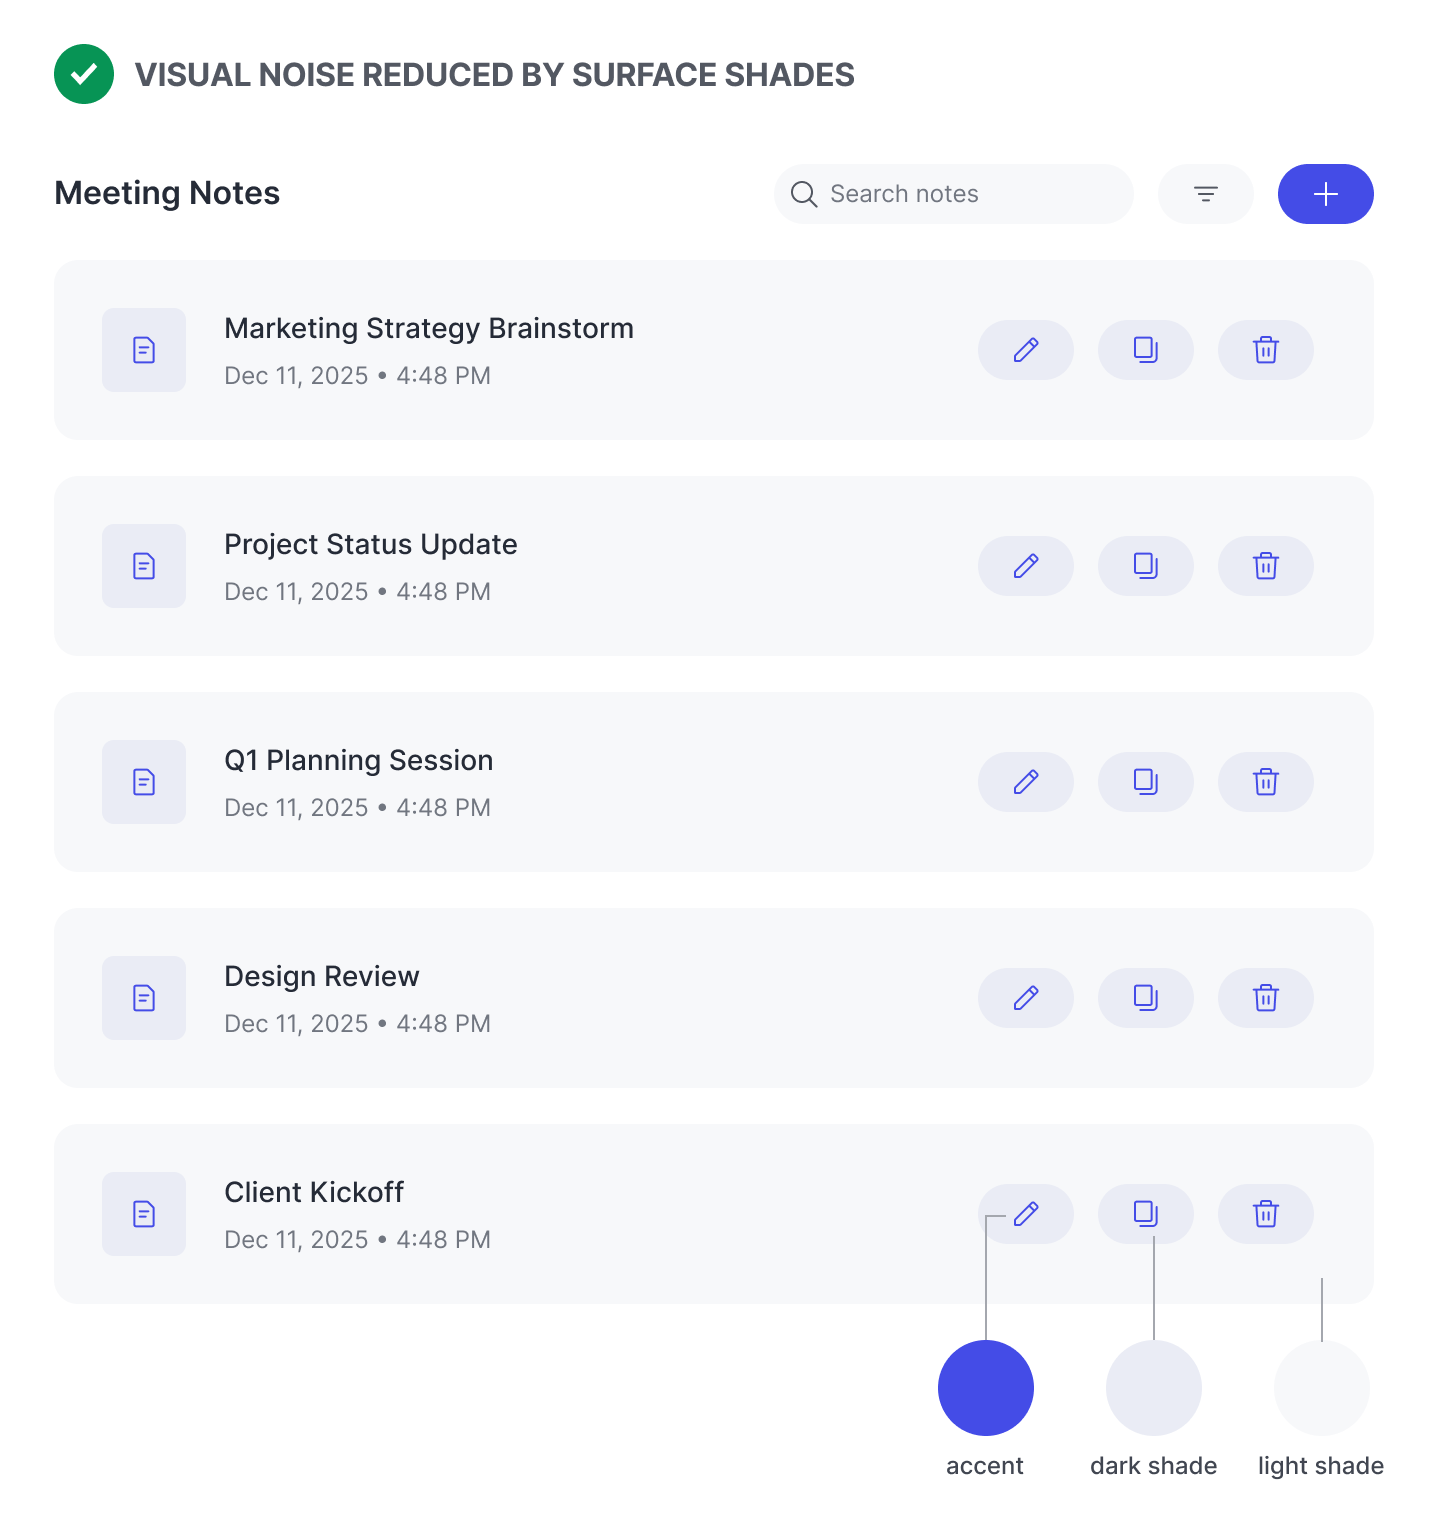Click the Search notes field
Viewport: 1440px width, 1520px height.
[x=953, y=194]
